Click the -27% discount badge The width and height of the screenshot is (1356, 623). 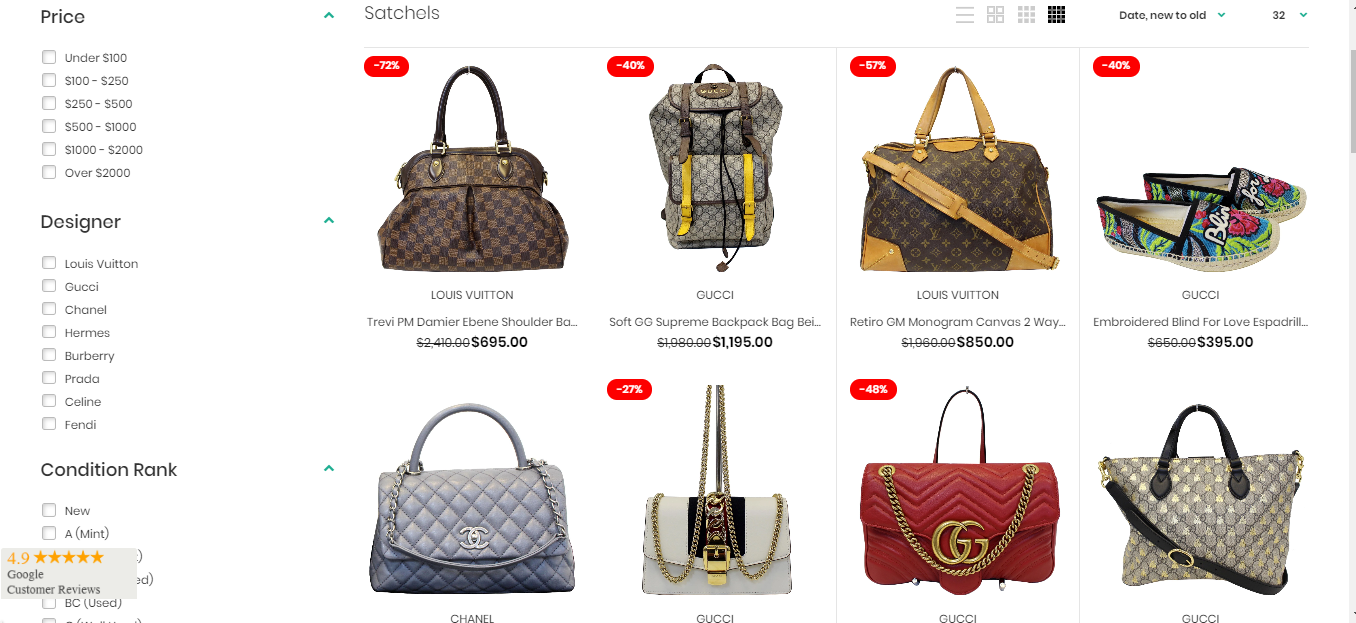coord(629,389)
